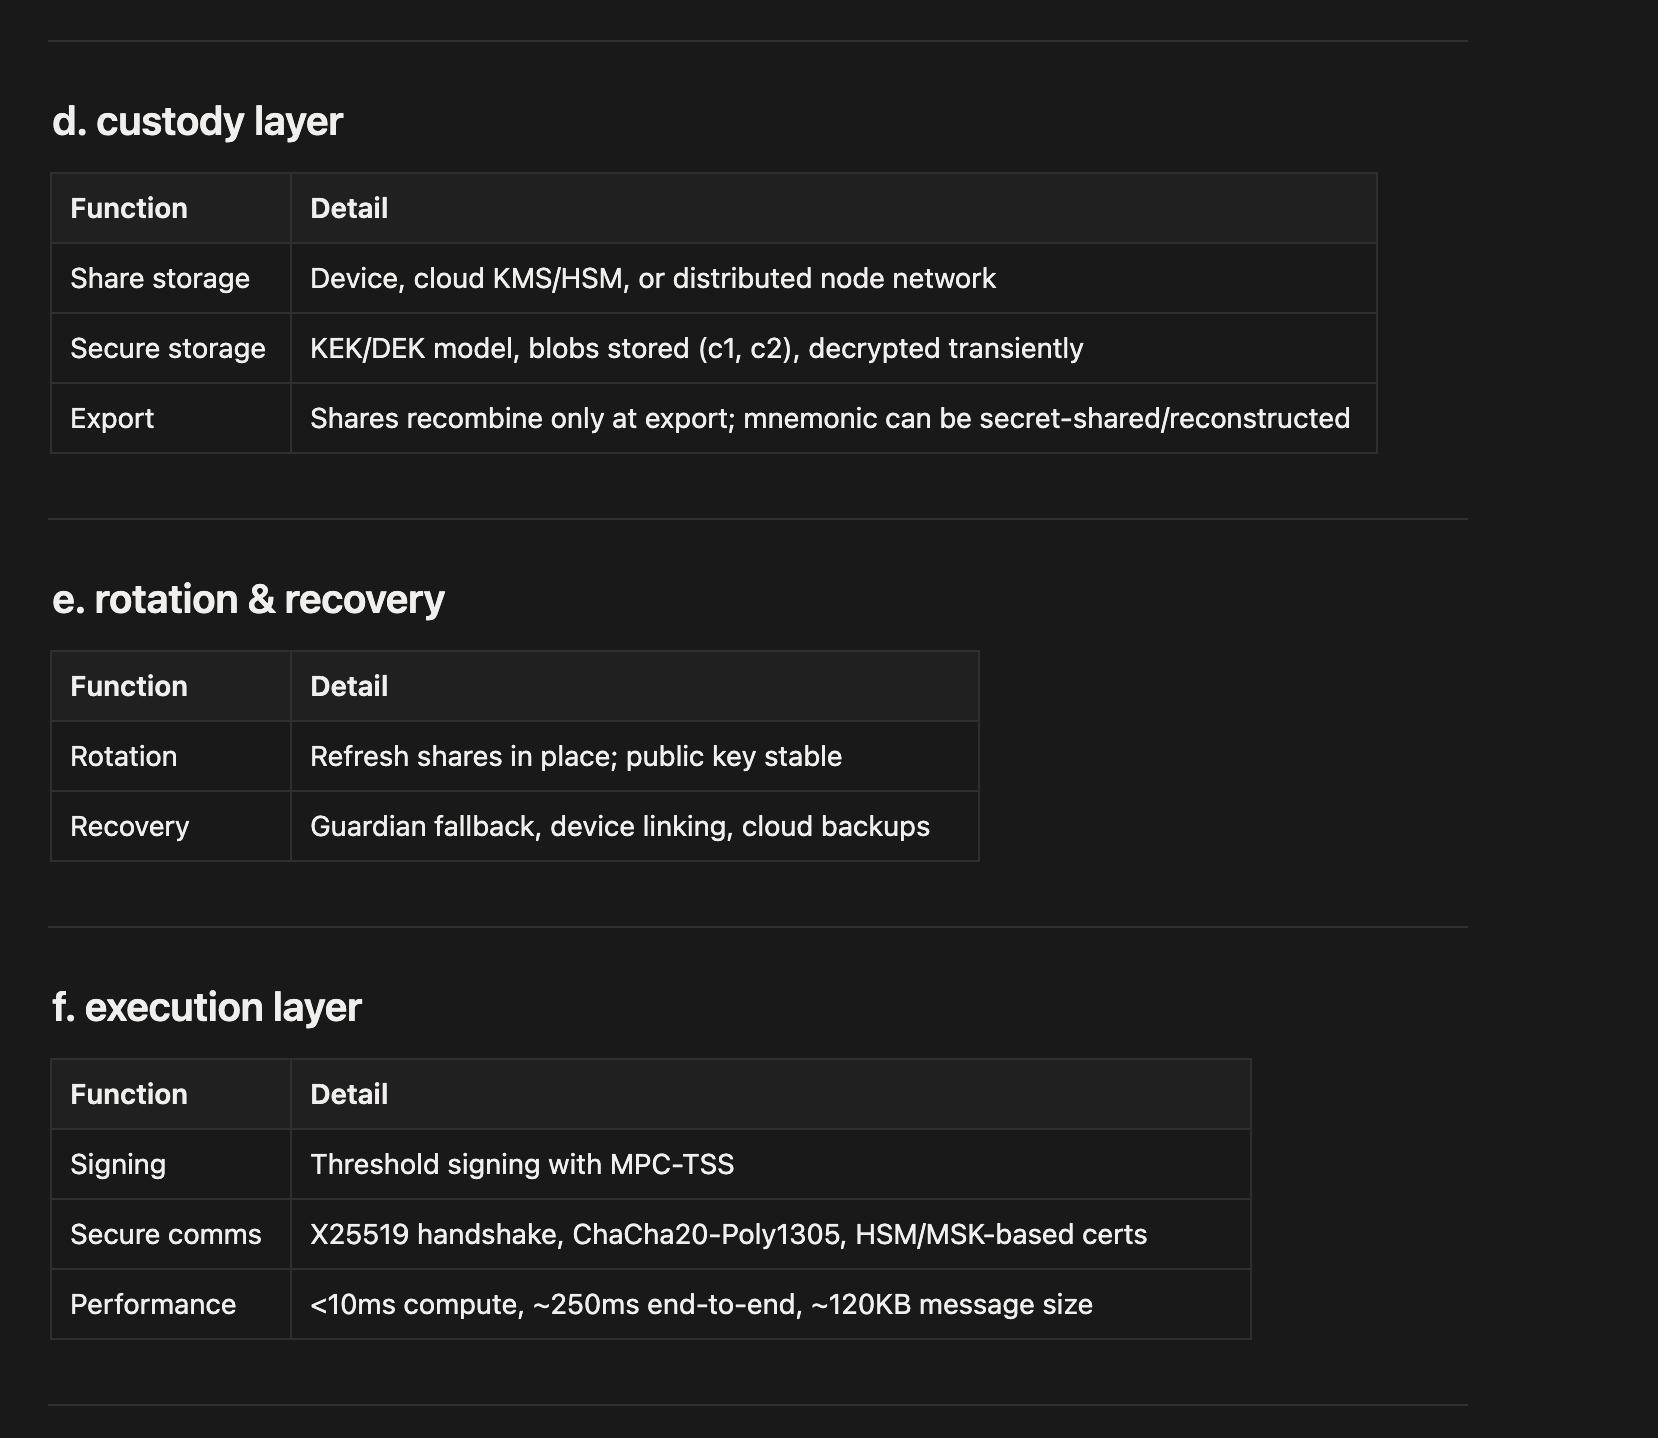This screenshot has height=1438, width=1658.
Task: Click the "f. execution layer" heading
Action: (x=206, y=1007)
